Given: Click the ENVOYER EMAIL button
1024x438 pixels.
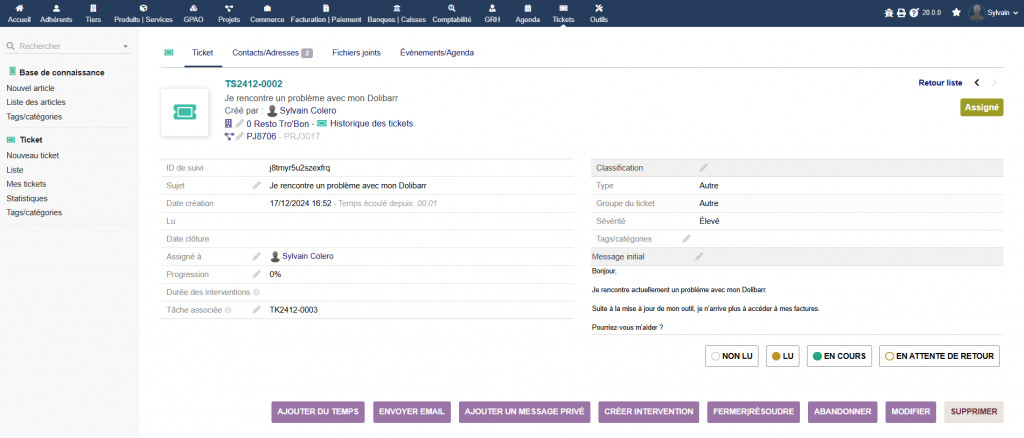Looking at the screenshot, I should point(411,412).
